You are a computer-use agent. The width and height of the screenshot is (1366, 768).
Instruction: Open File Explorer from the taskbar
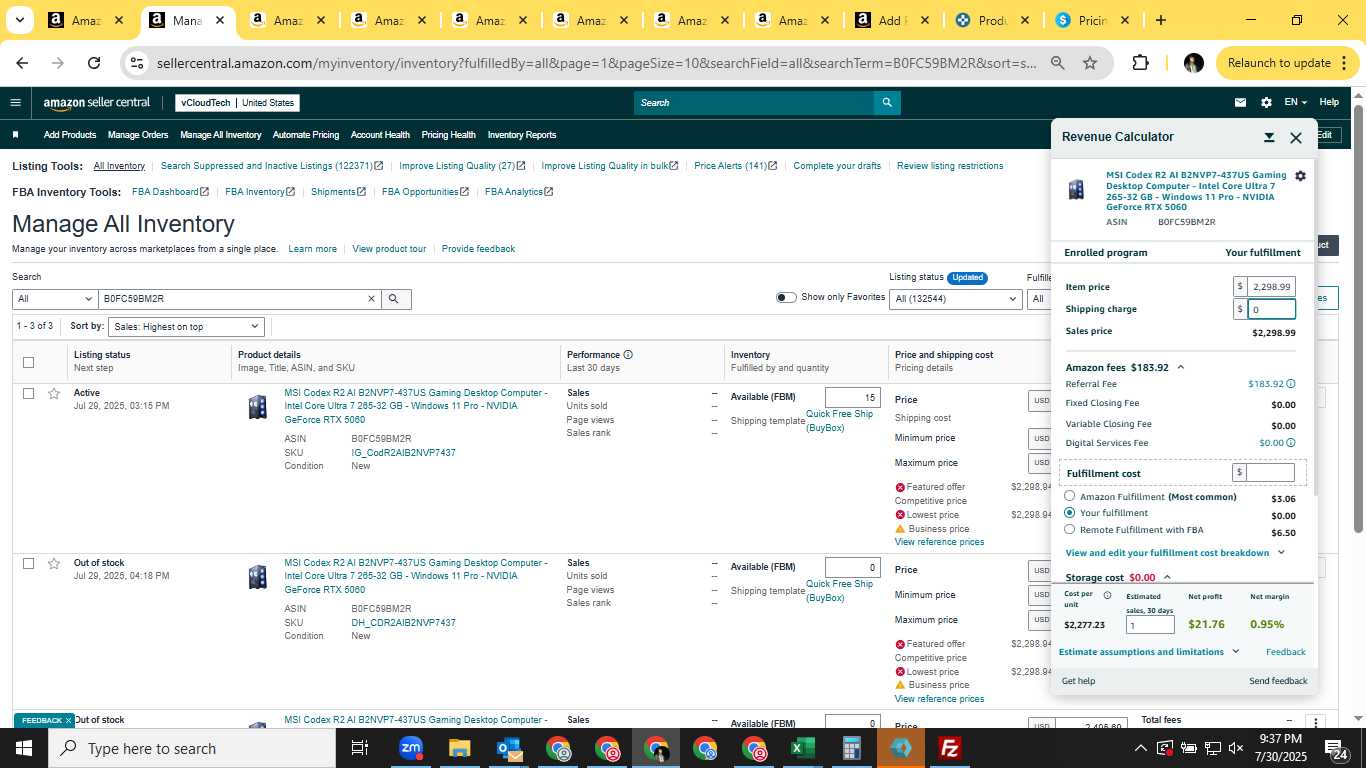click(x=460, y=748)
